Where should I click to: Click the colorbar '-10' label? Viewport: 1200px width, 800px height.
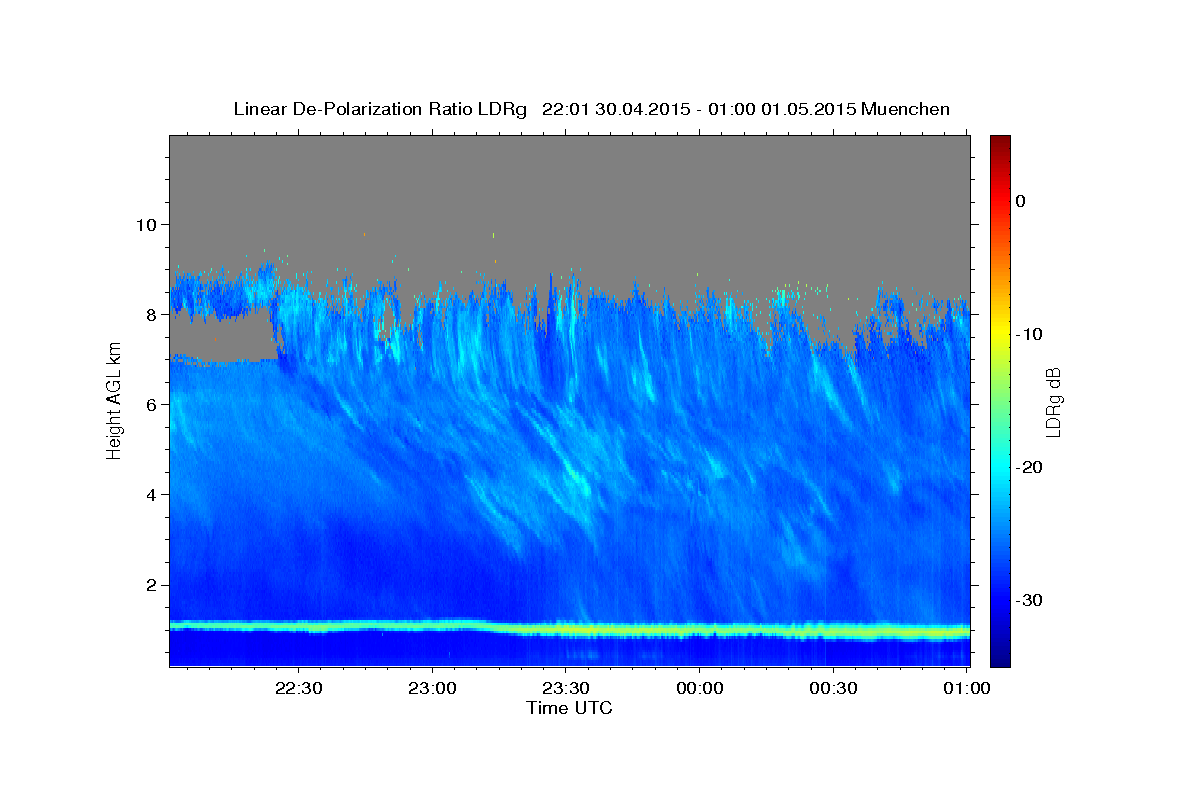tap(1029, 334)
